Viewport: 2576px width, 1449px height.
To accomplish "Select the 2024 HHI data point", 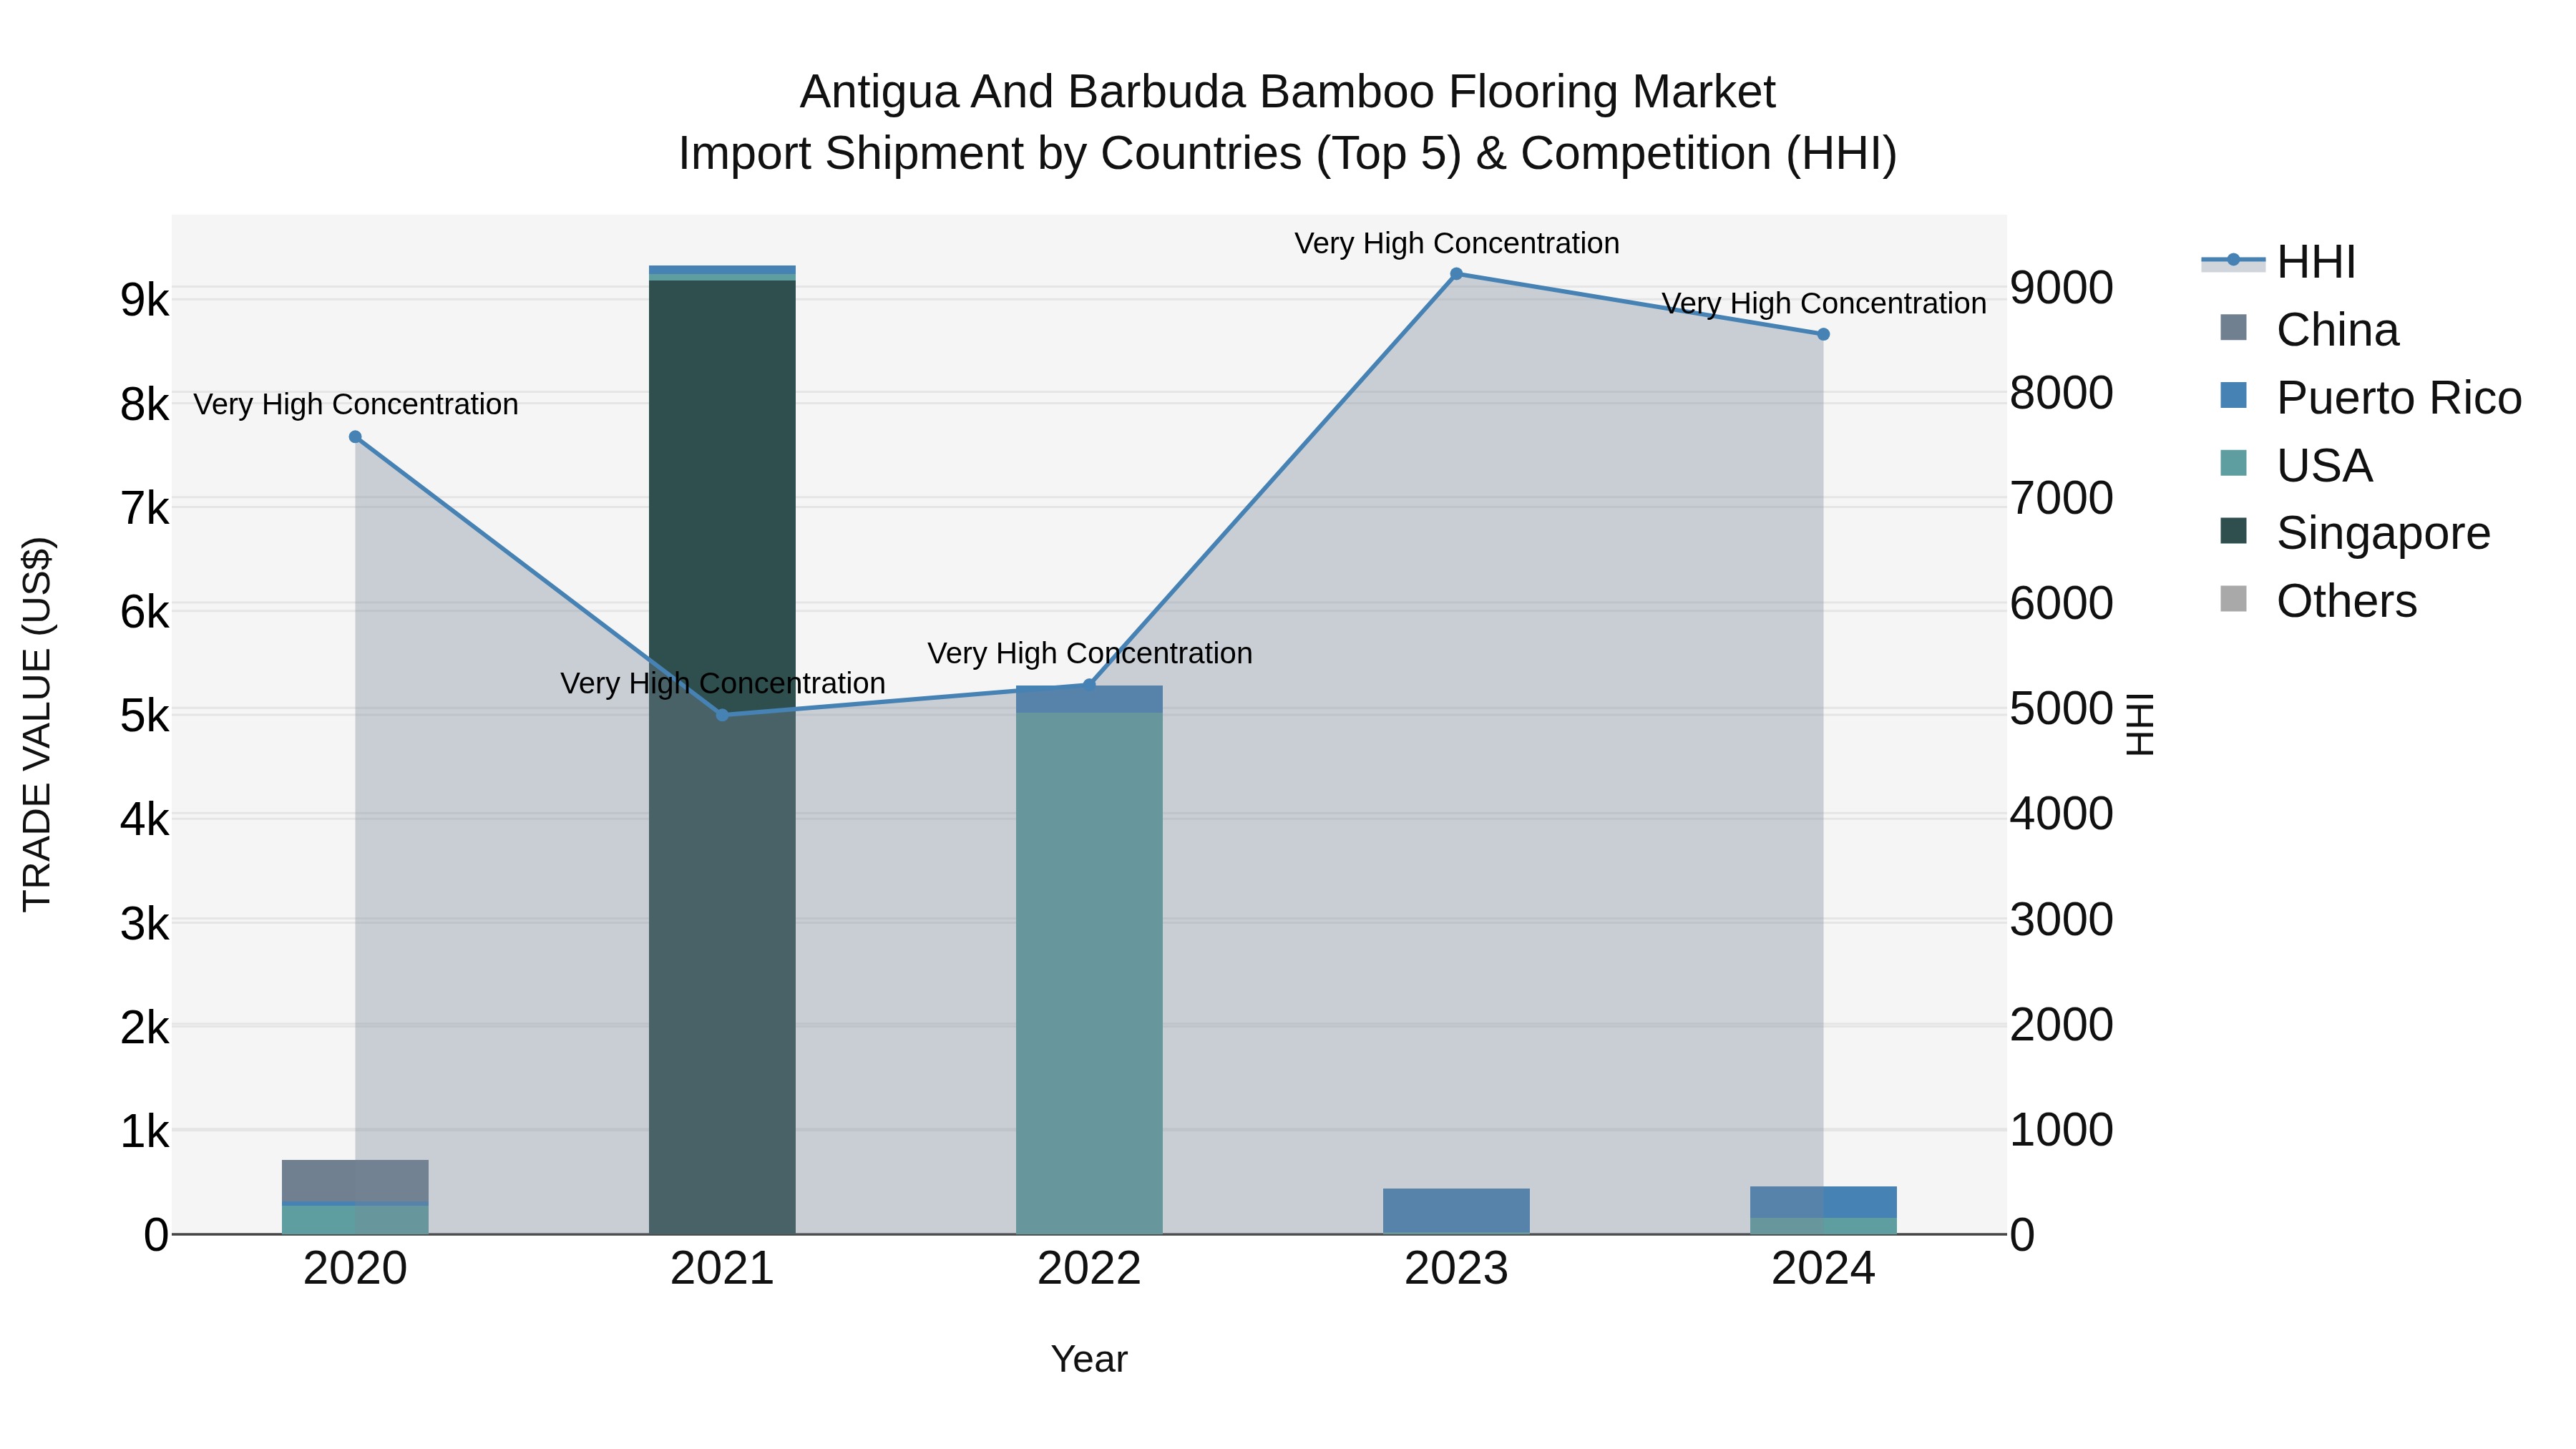I will point(1823,335).
